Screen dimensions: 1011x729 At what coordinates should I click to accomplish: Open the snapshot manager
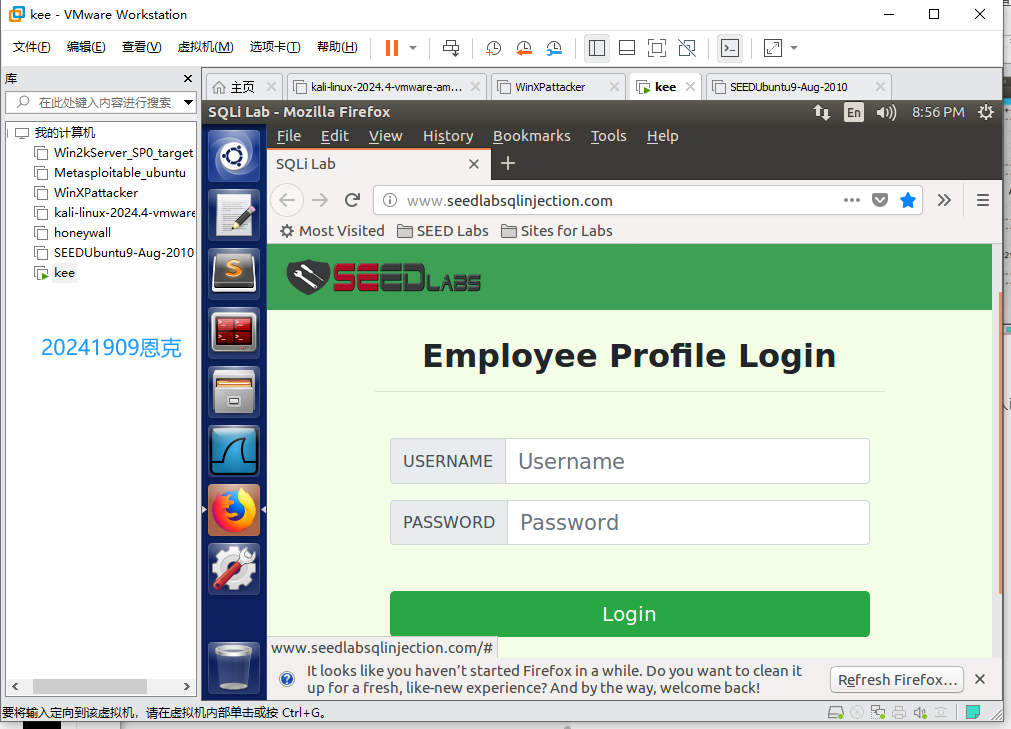click(x=554, y=48)
